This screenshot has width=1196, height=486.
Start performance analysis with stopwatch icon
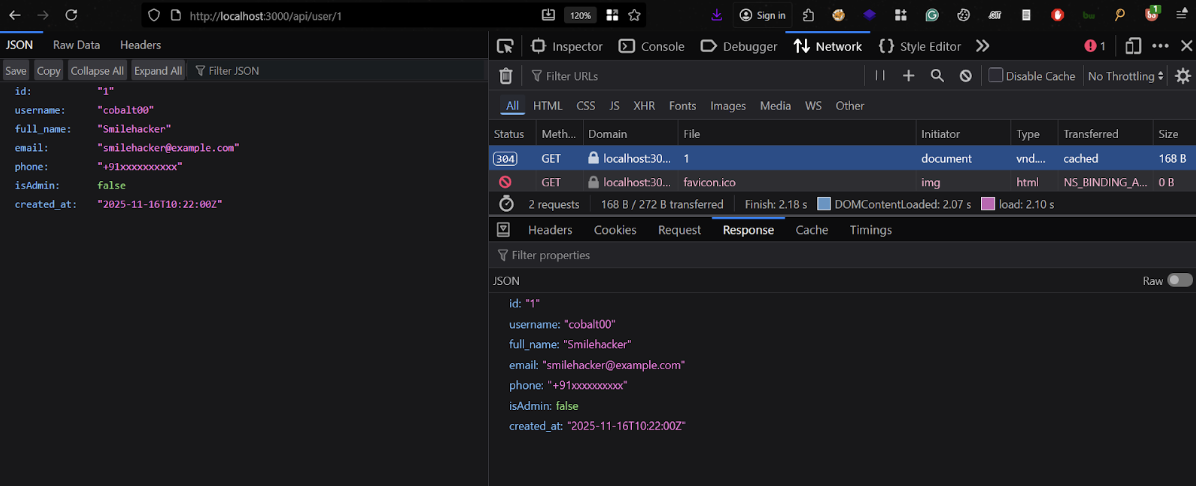tap(506, 204)
